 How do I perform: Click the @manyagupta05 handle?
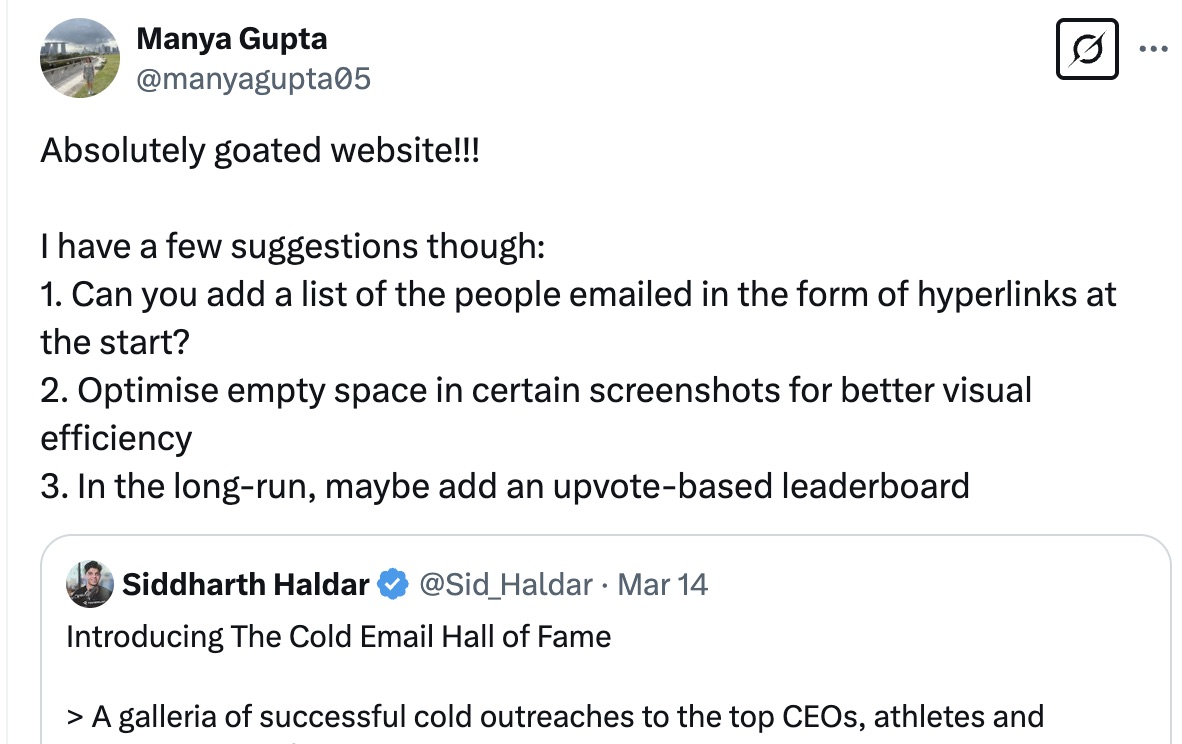click(x=253, y=78)
